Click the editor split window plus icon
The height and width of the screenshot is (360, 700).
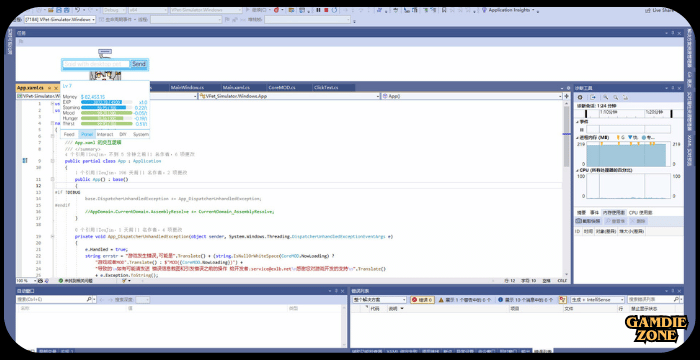[x=567, y=96]
